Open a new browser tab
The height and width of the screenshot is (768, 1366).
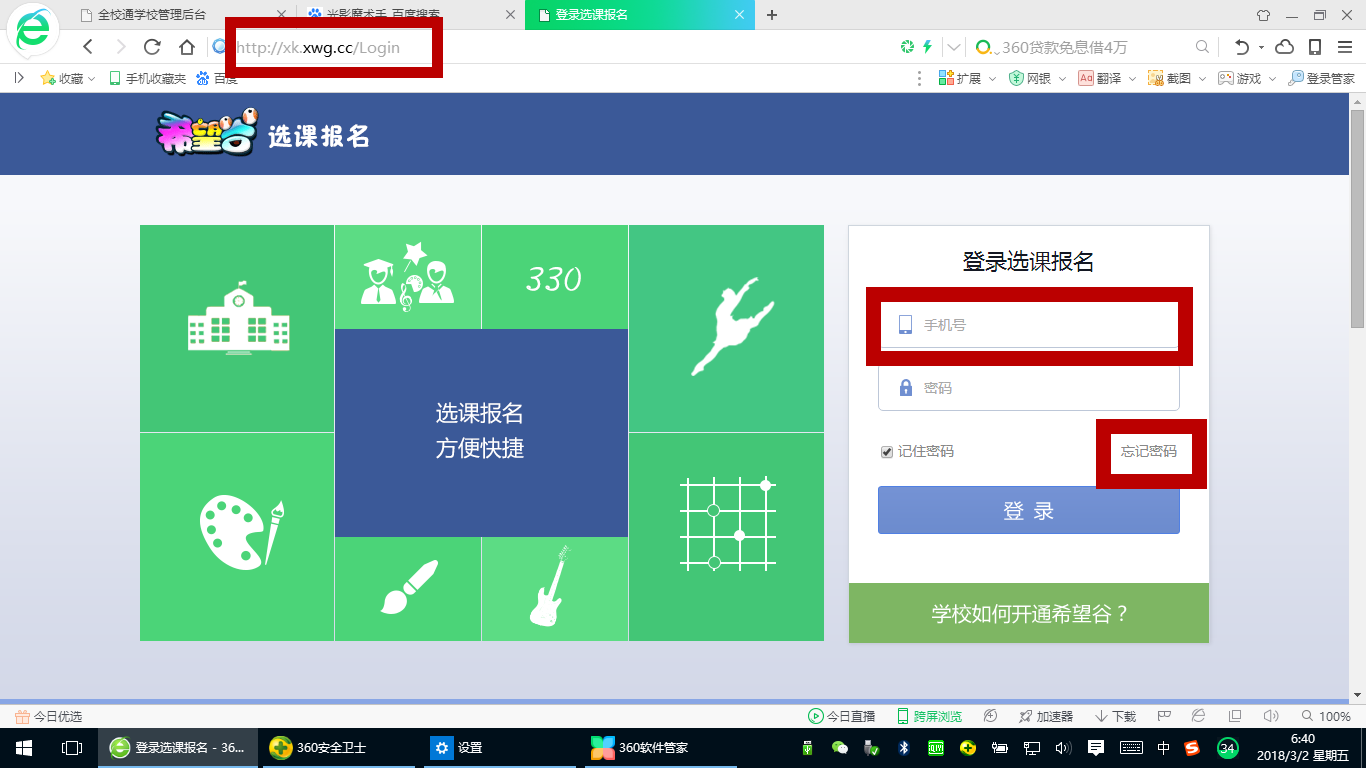(771, 15)
